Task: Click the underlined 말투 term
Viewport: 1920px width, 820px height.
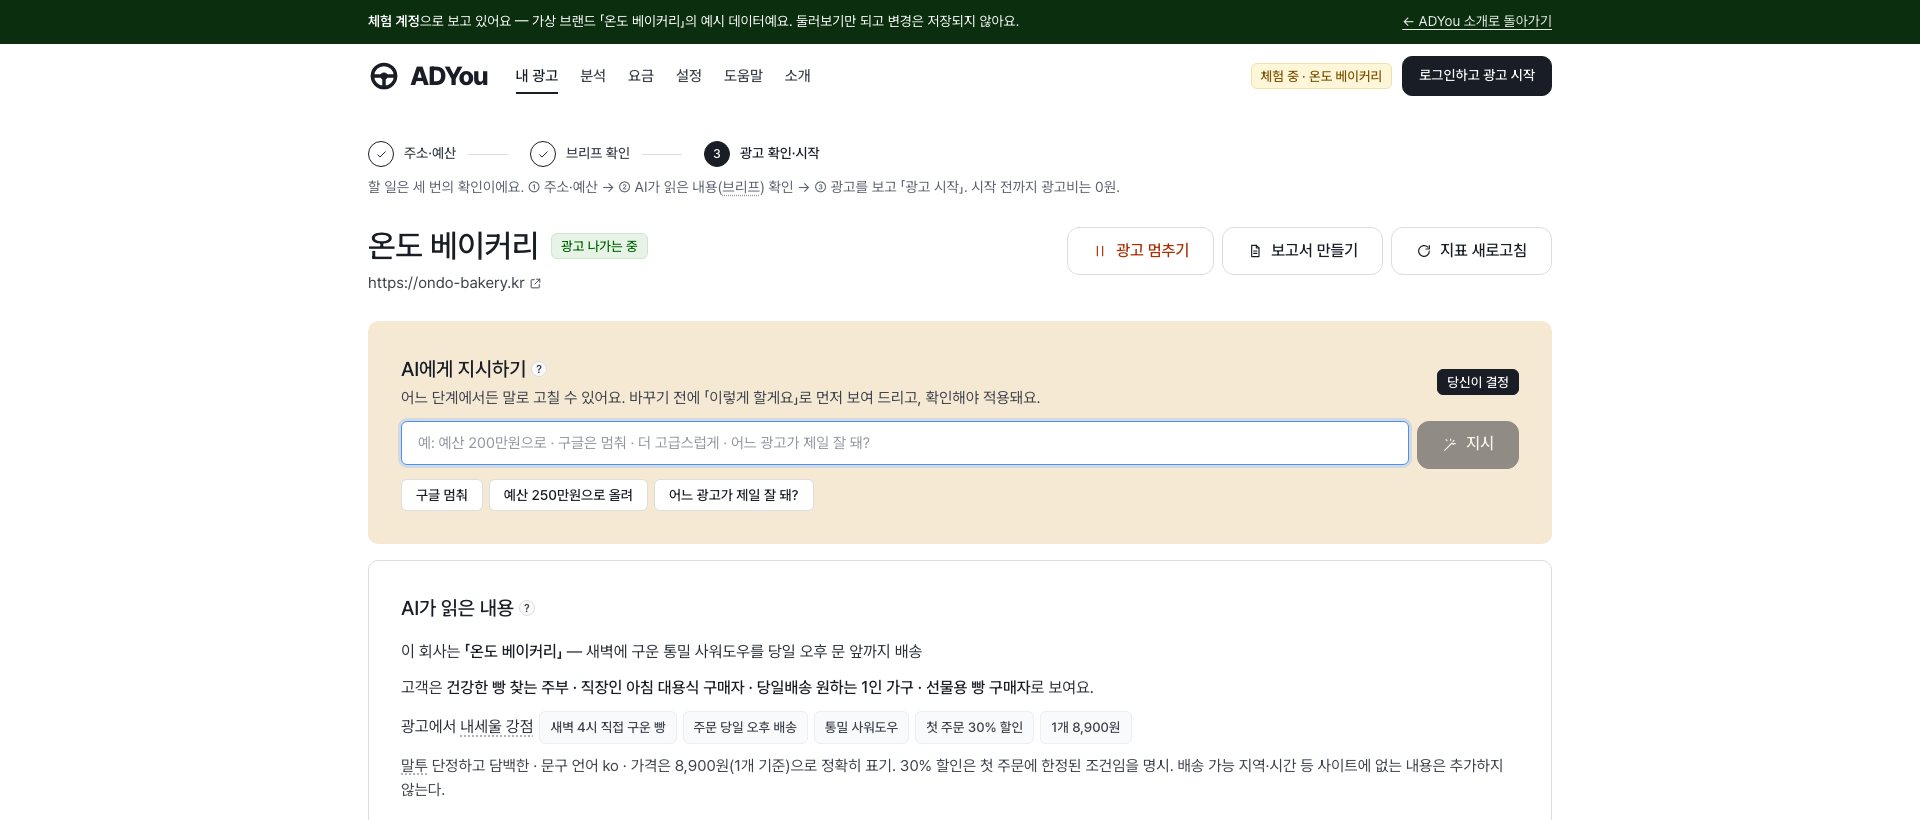Action: pyautogui.click(x=414, y=766)
